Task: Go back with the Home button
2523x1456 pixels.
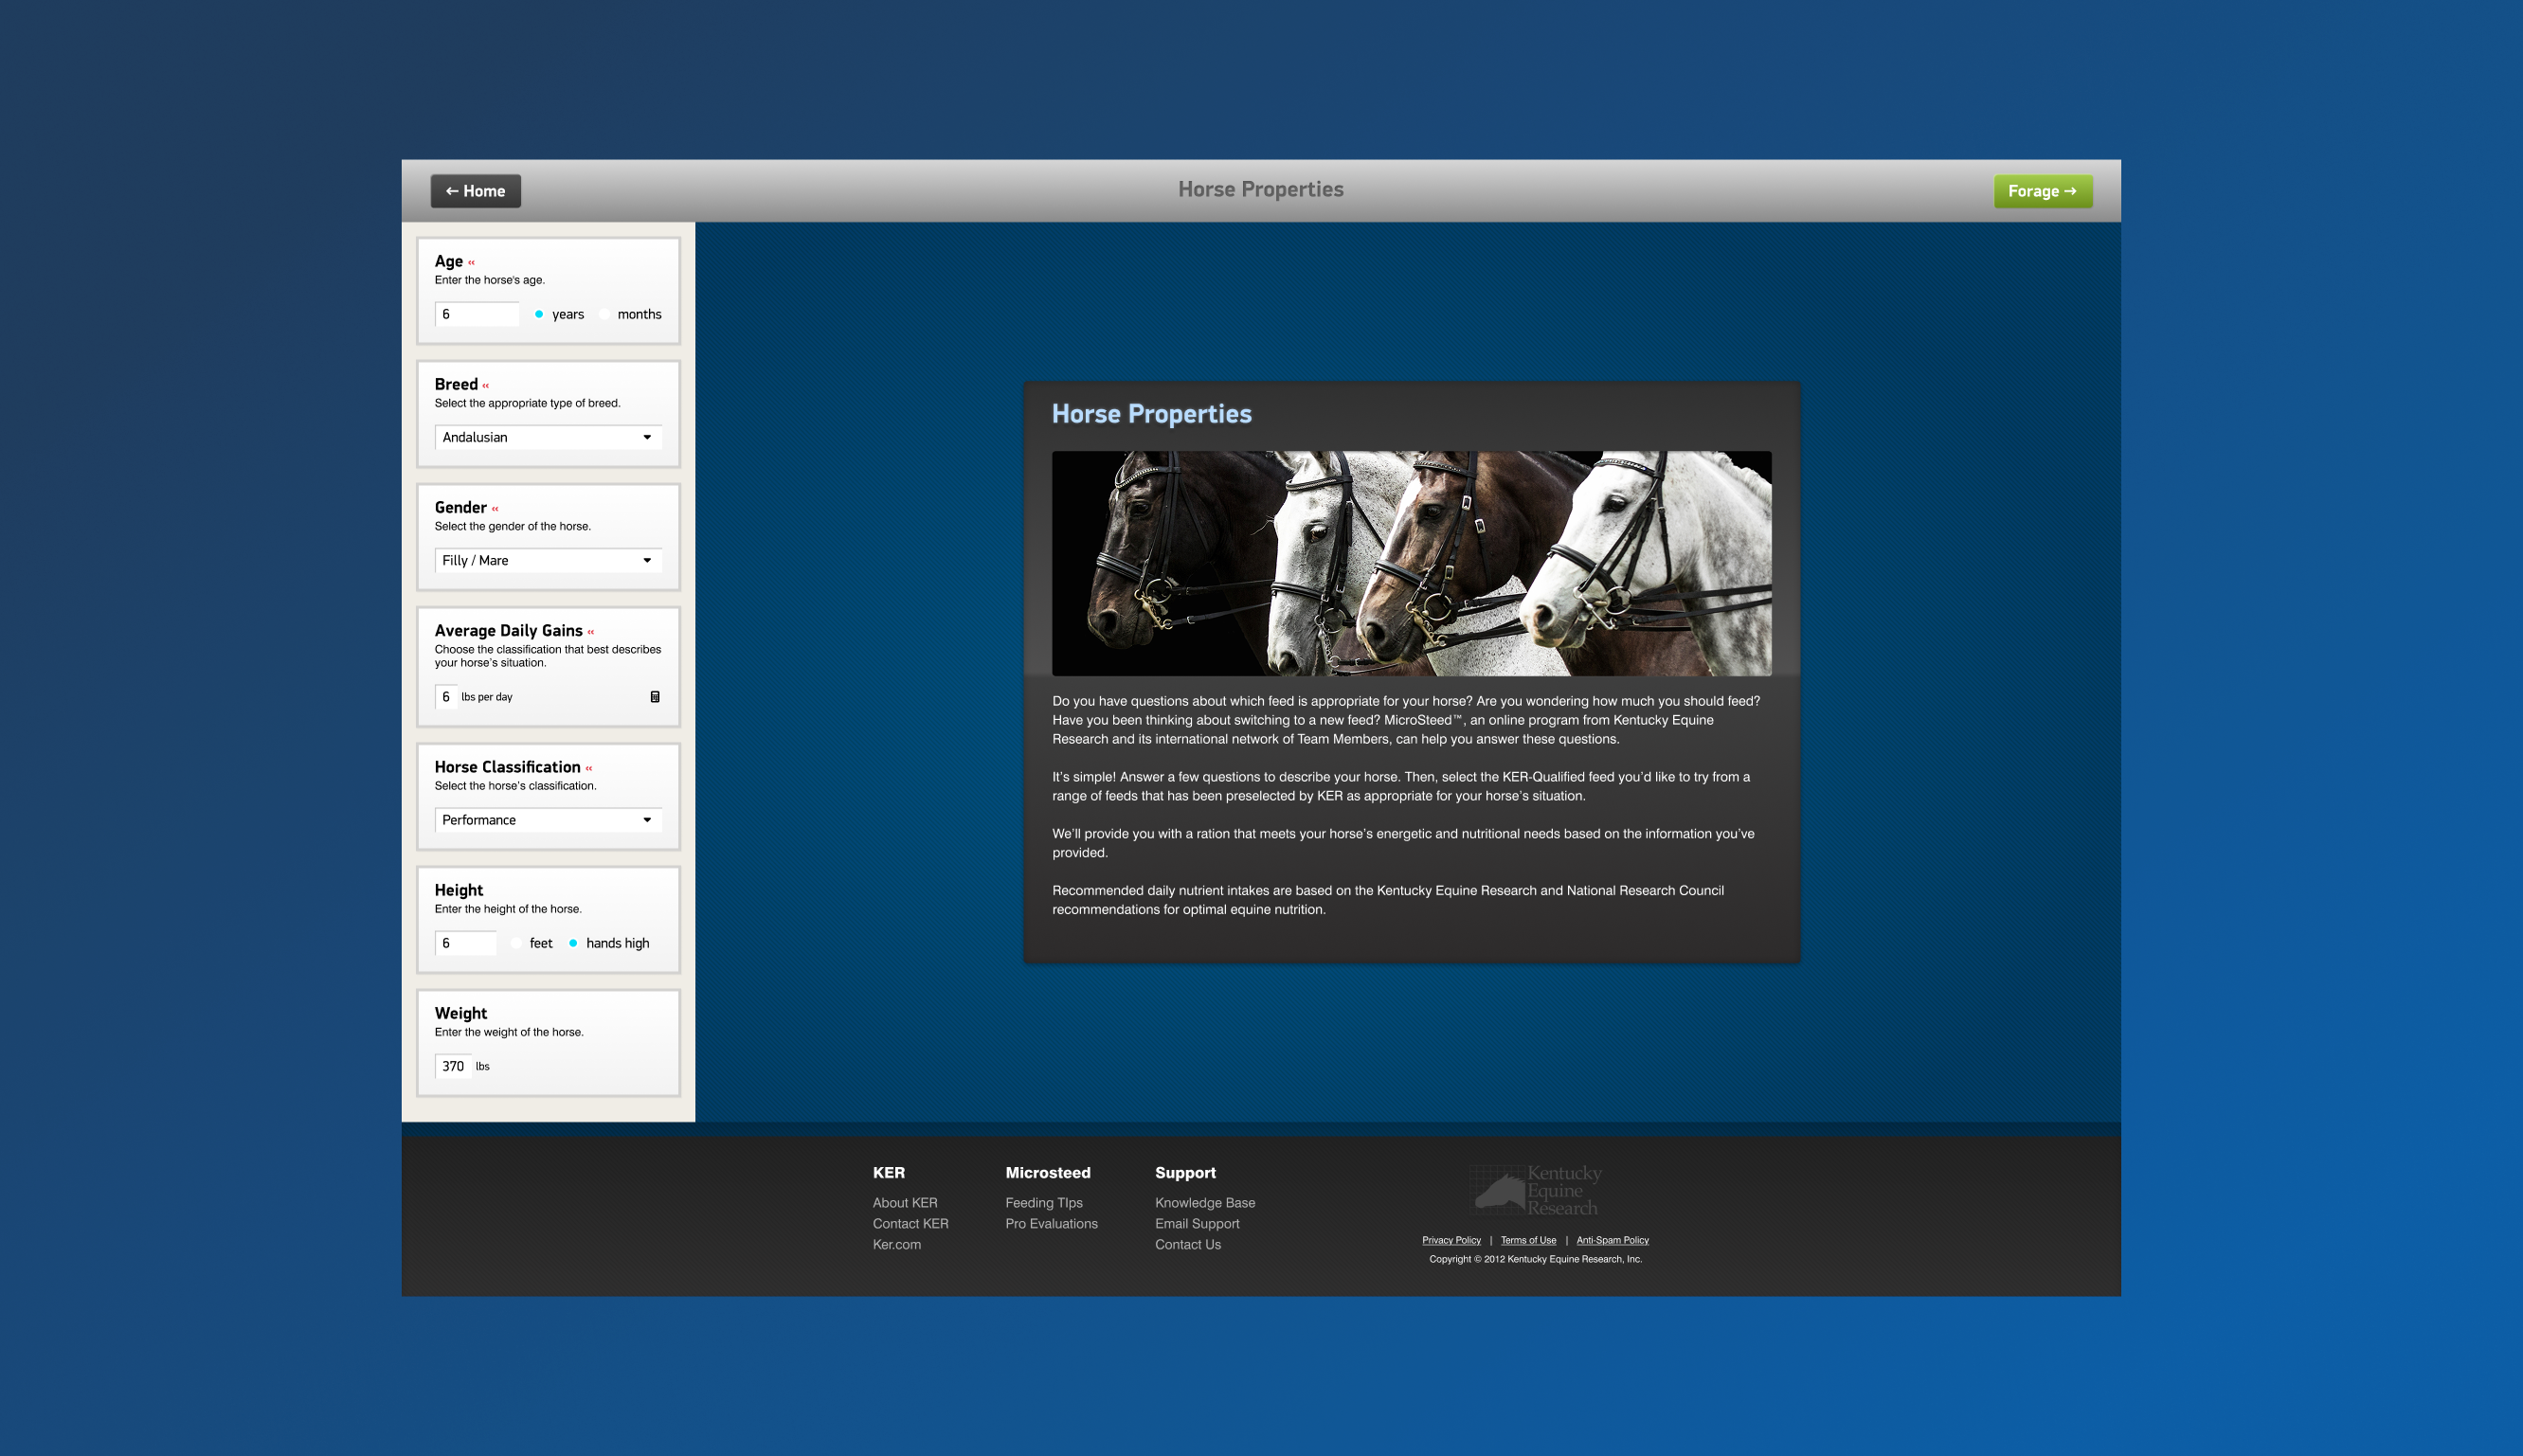Action: (x=476, y=191)
